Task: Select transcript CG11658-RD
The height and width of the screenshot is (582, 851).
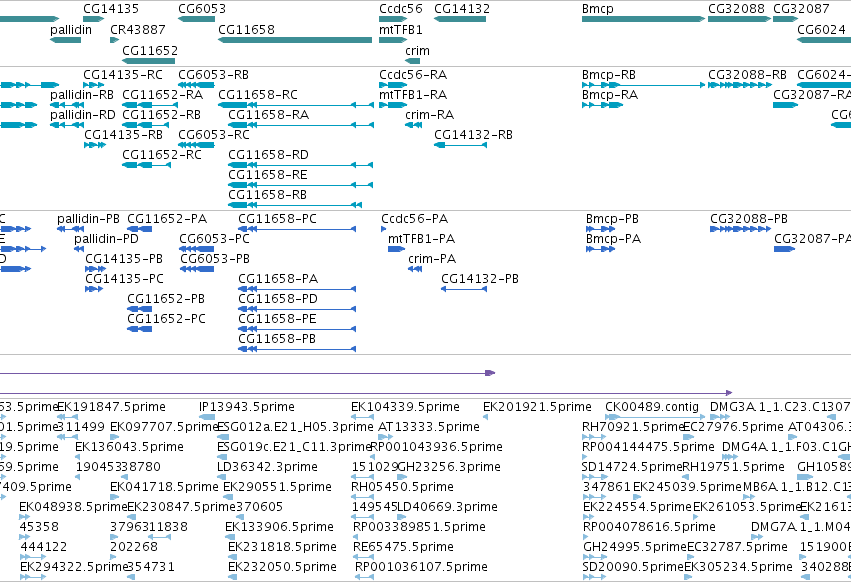Action: point(301,165)
